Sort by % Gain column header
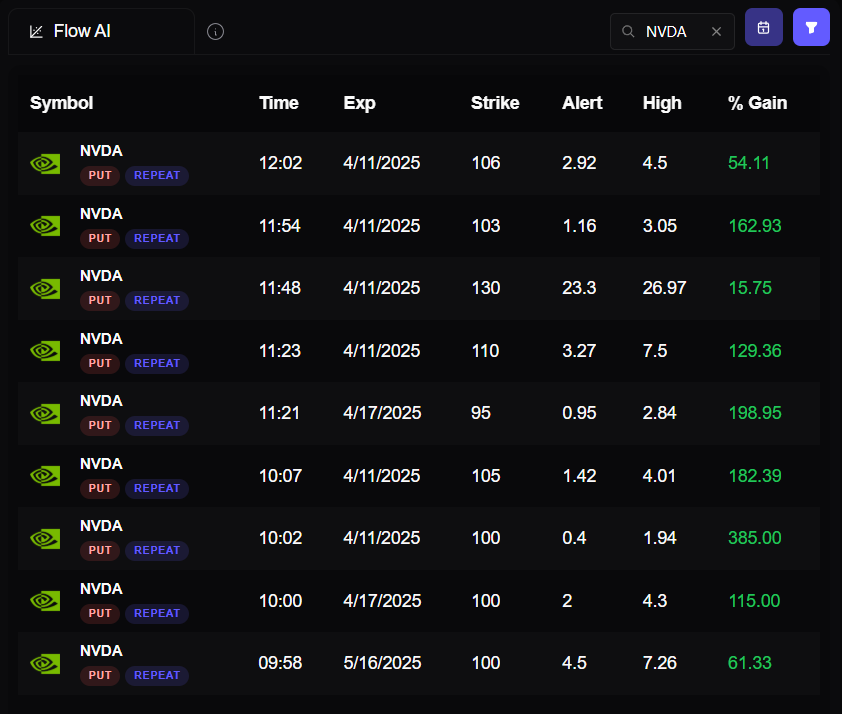 pos(757,103)
